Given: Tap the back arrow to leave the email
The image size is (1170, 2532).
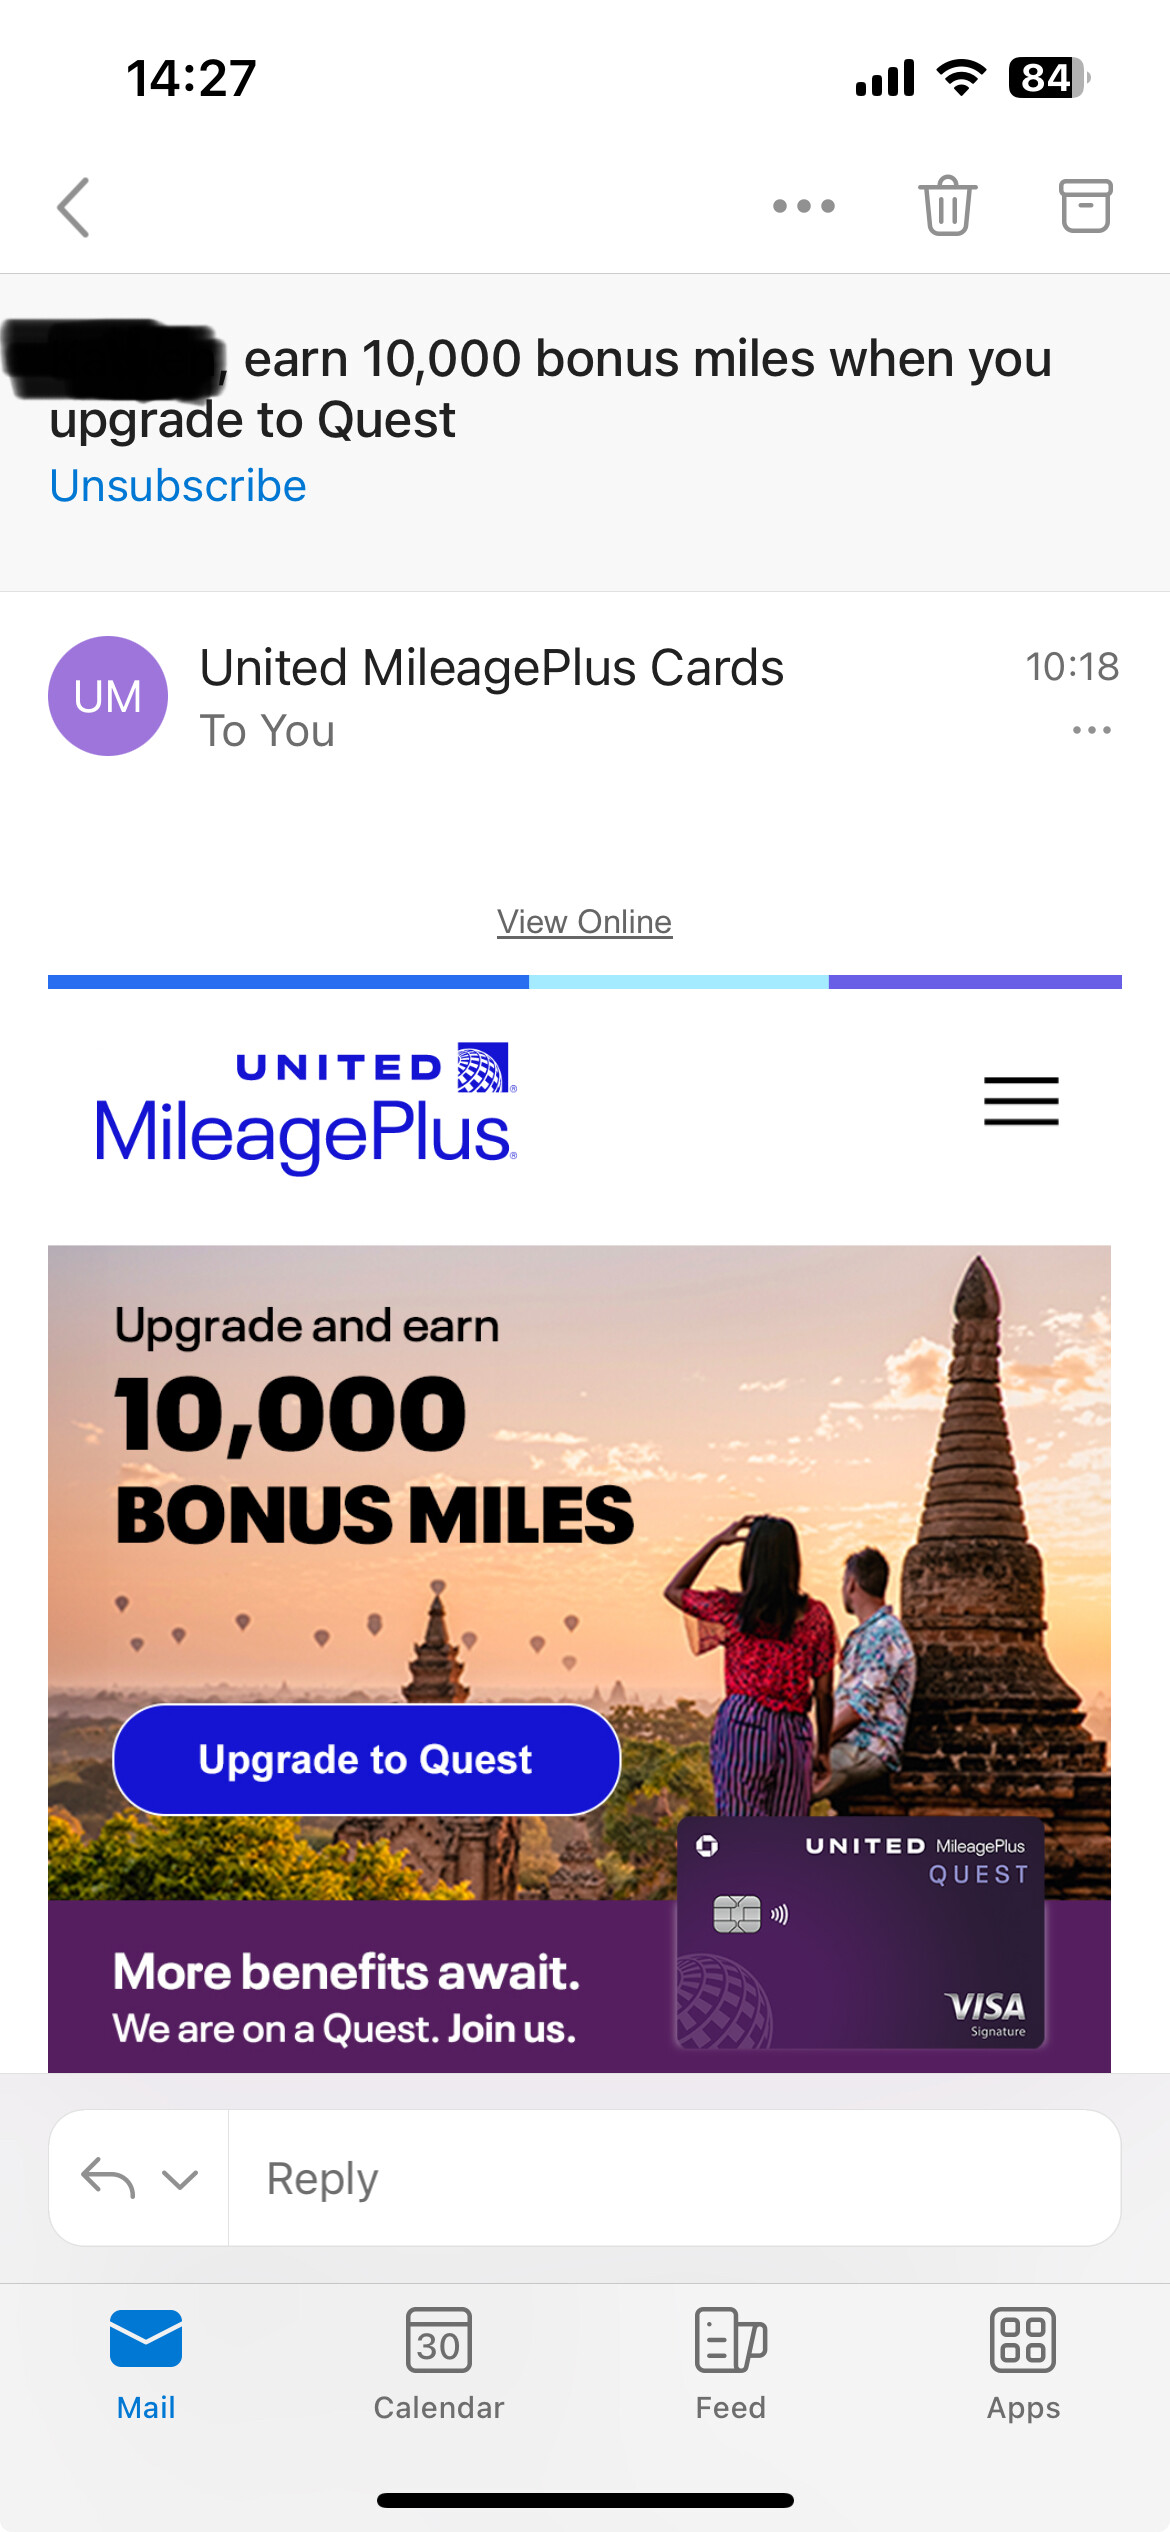Looking at the screenshot, I should [x=74, y=207].
